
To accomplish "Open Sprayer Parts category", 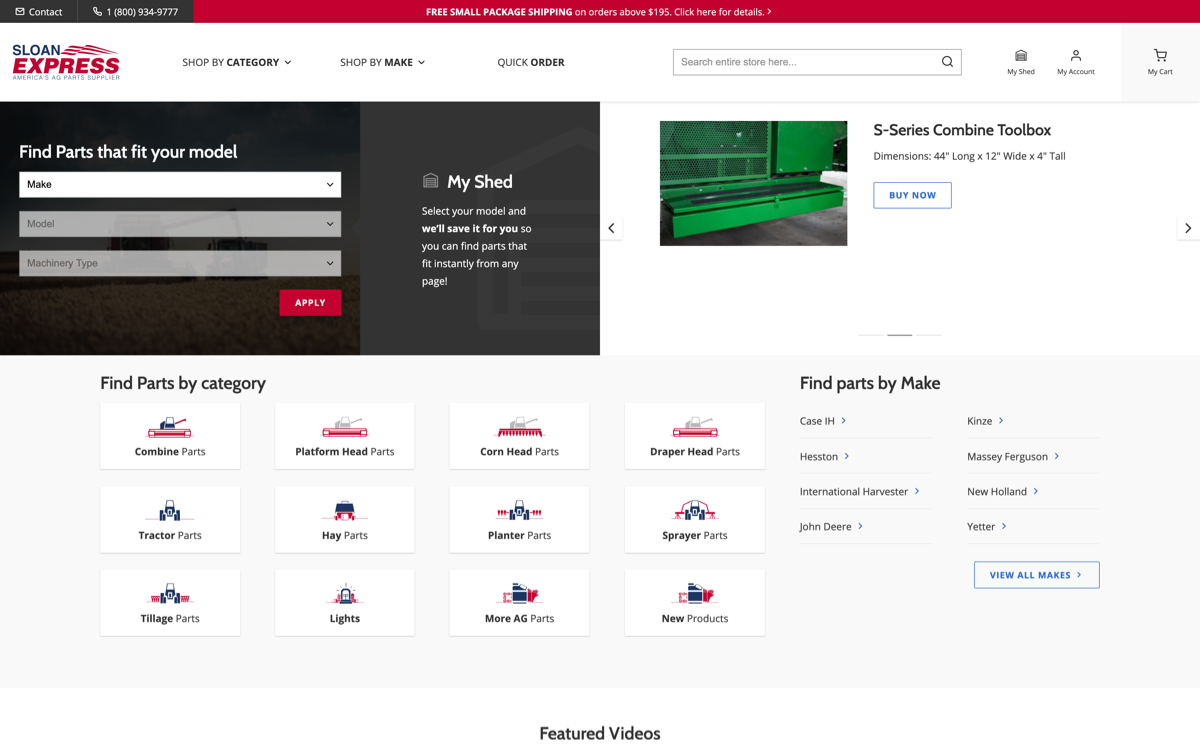I will point(695,520).
